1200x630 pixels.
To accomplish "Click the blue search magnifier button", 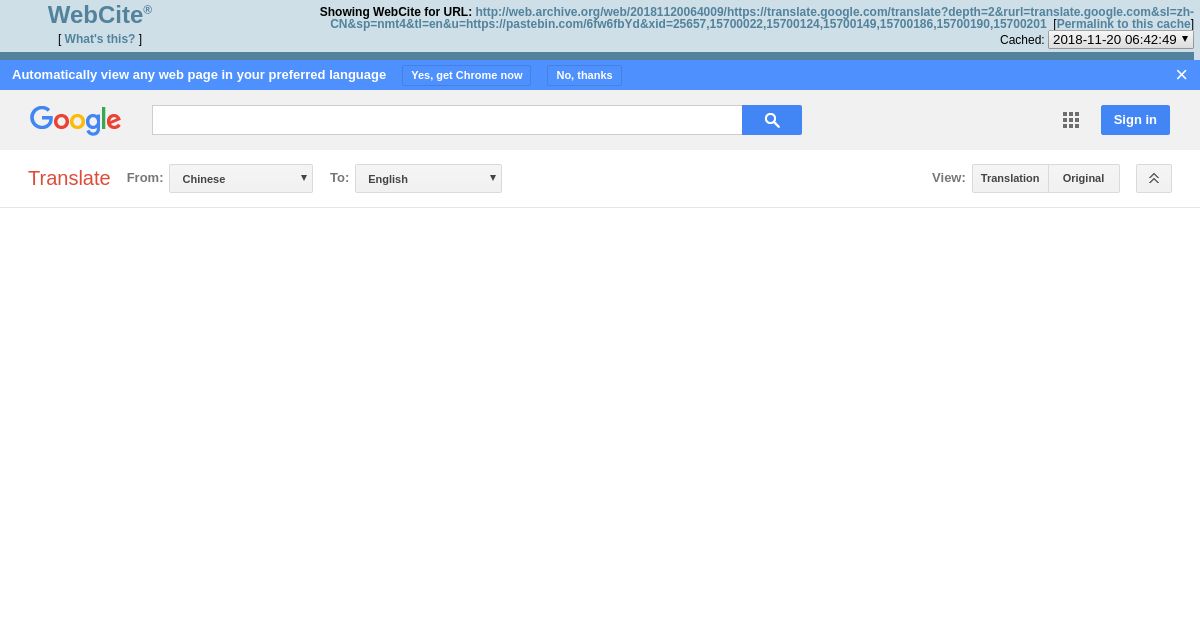I will [x=772, y=120].
